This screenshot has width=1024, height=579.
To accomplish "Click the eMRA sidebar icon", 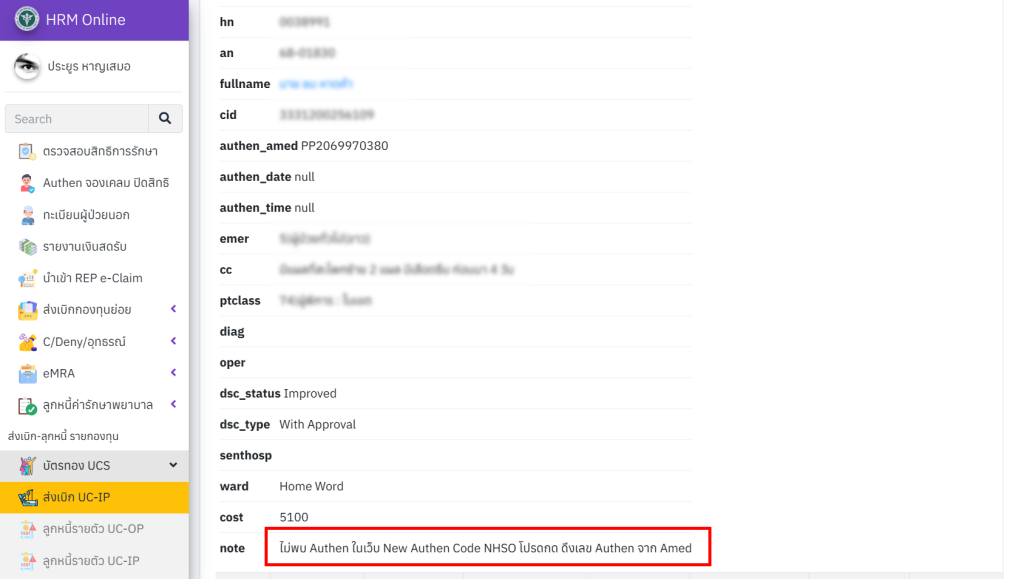I will pos(27,374).
